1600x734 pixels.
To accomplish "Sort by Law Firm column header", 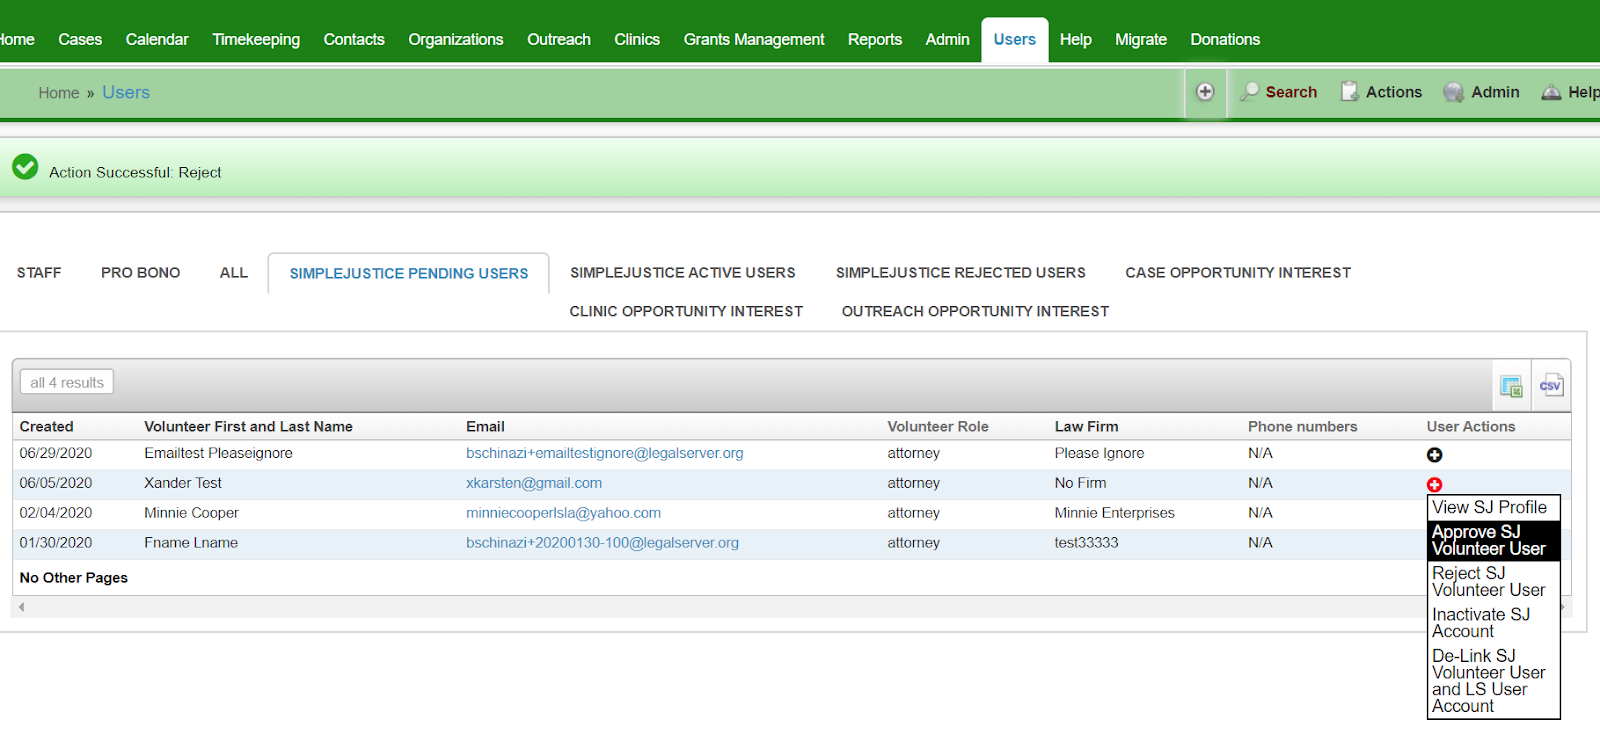I will 1086,426.
